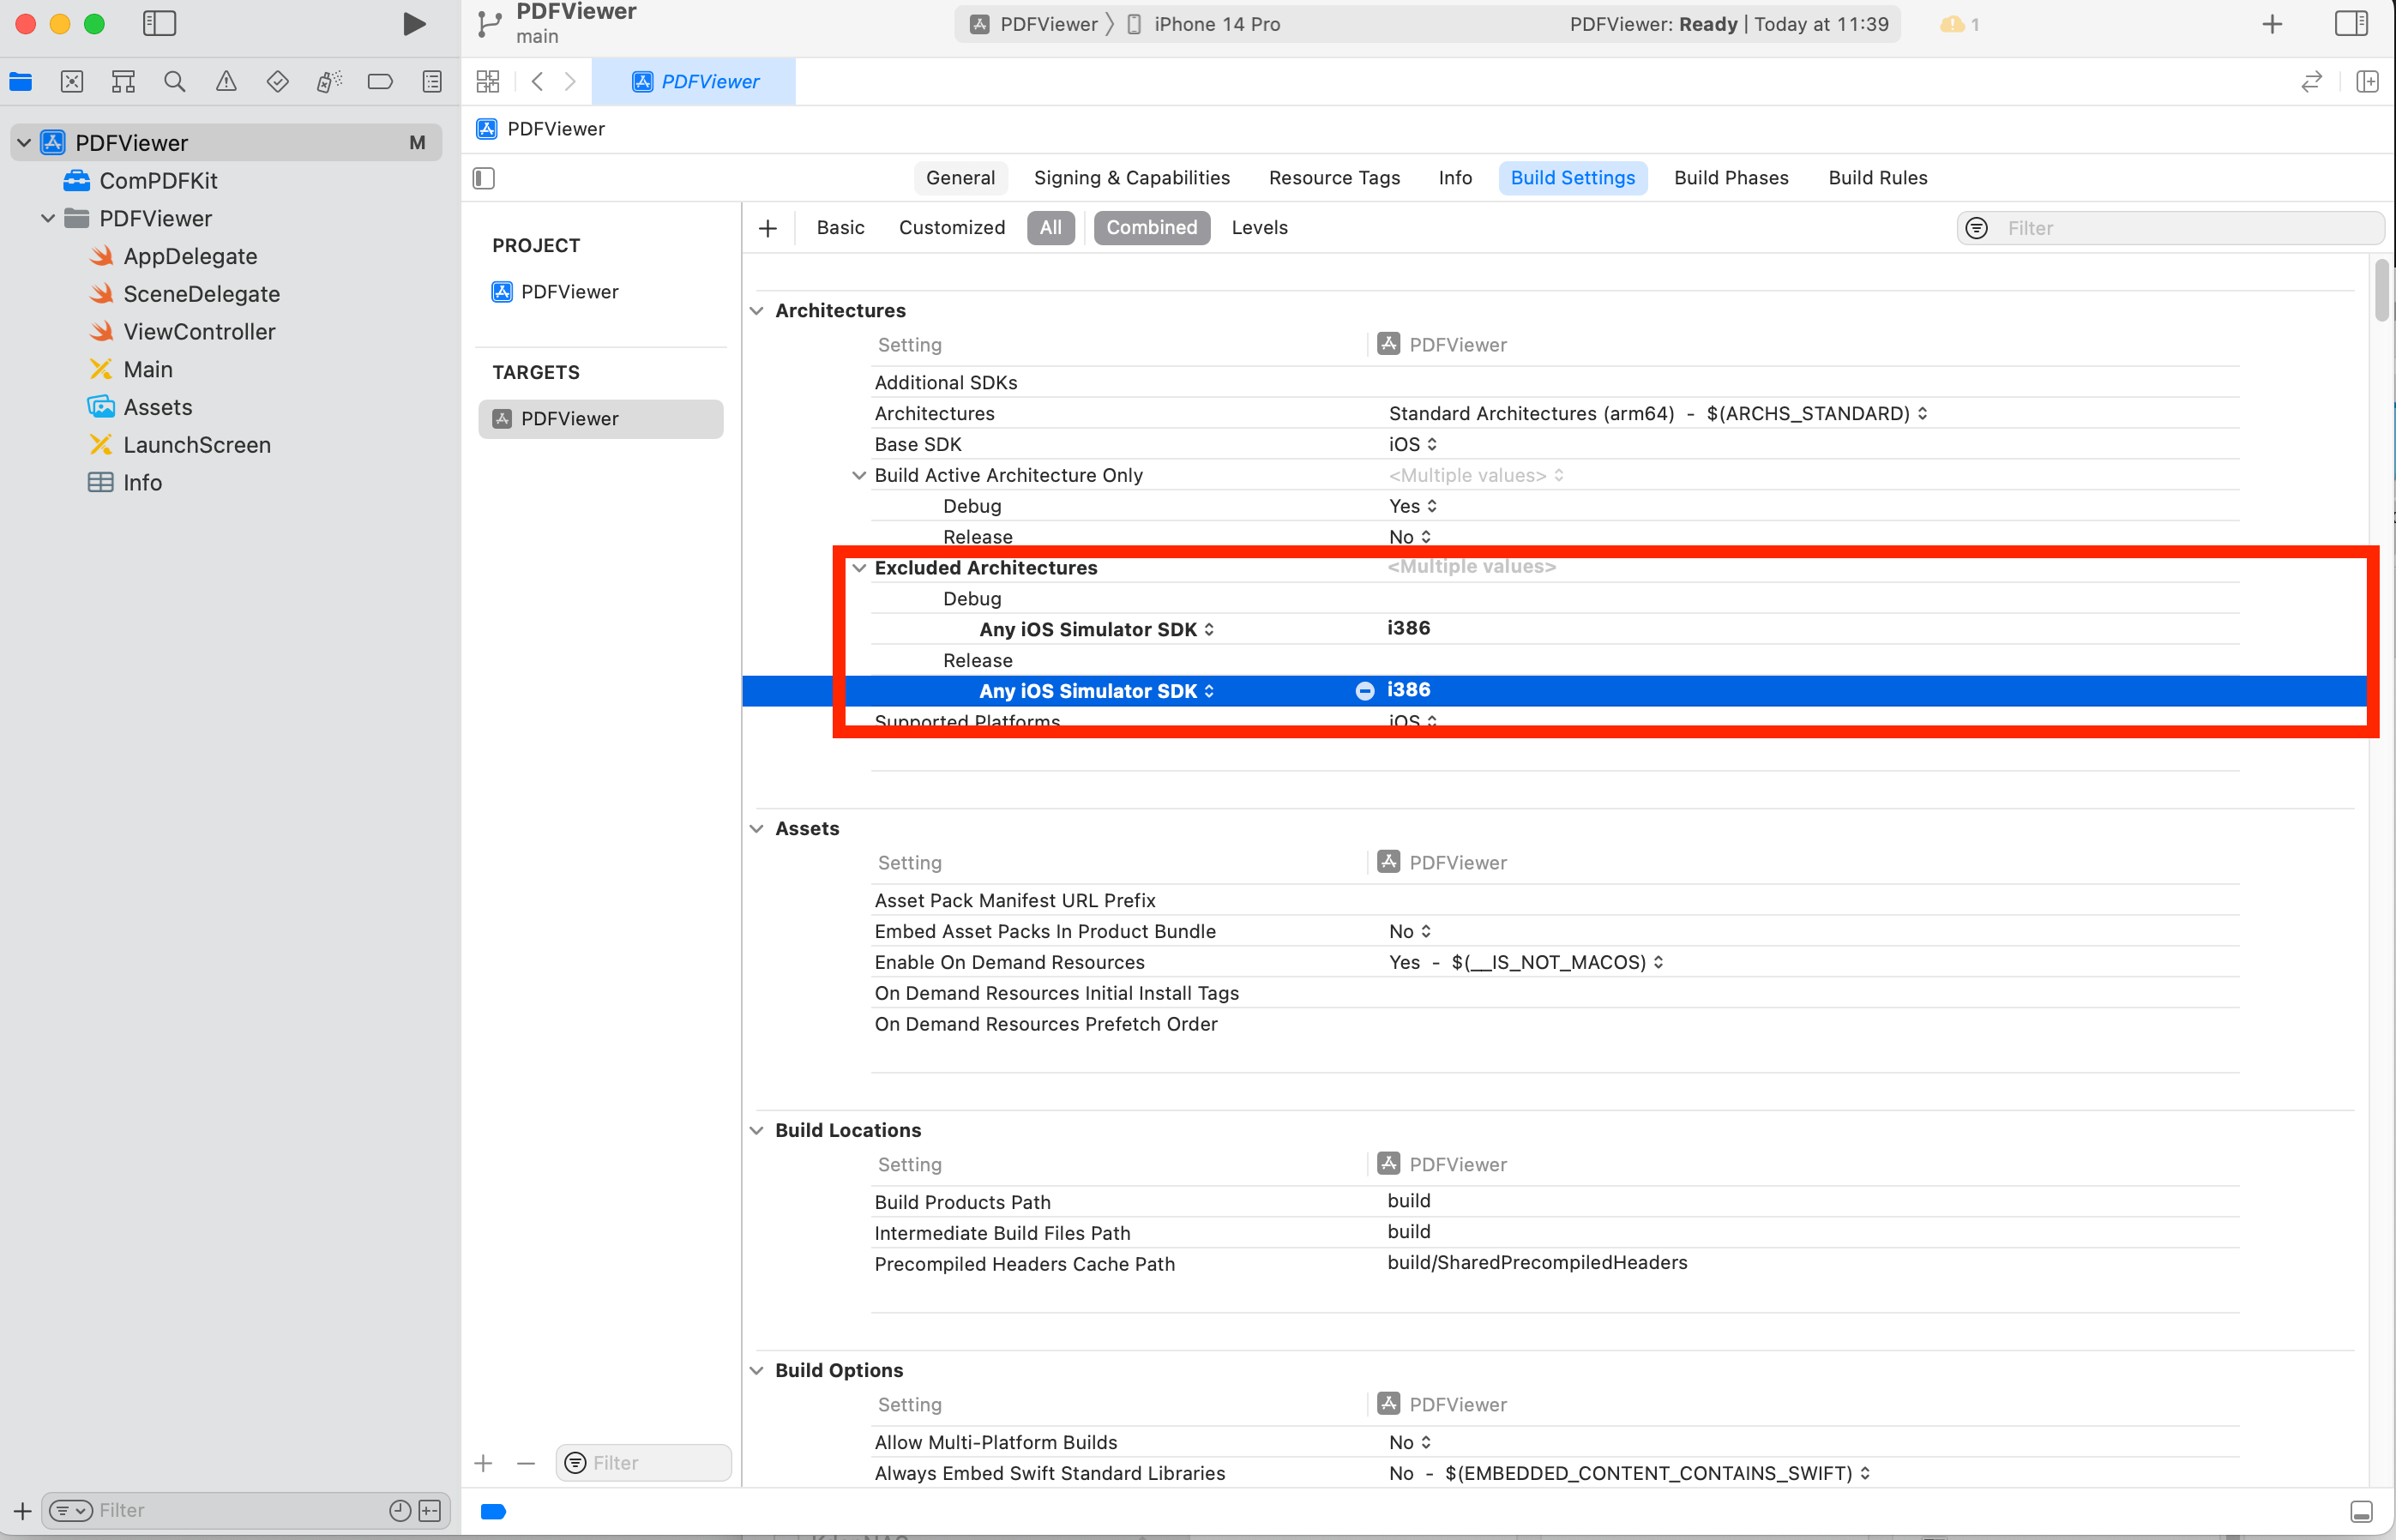Toggle the debug area at bottom right
The image size is (2396, 1540).
click(2361, 1511)
